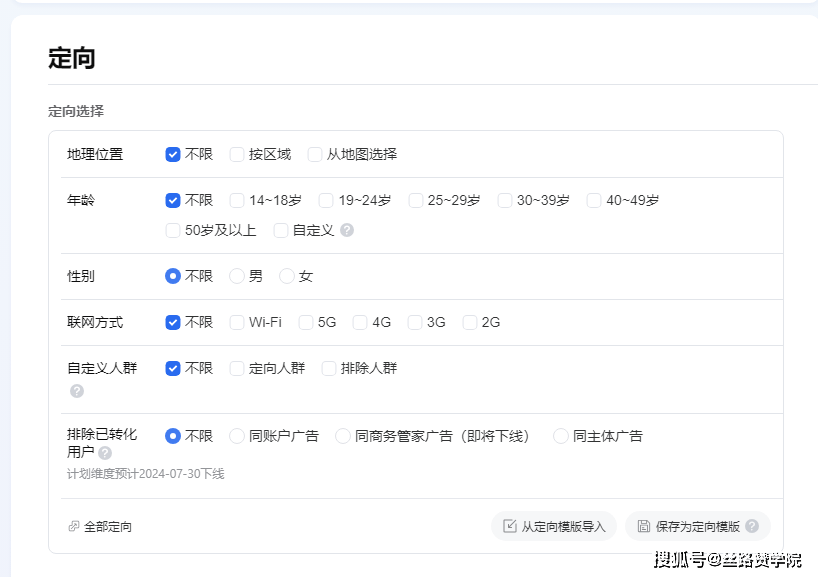Check the 5G network checkbox
This screenshot has width=818, height=577.
(x=306, y=322)
